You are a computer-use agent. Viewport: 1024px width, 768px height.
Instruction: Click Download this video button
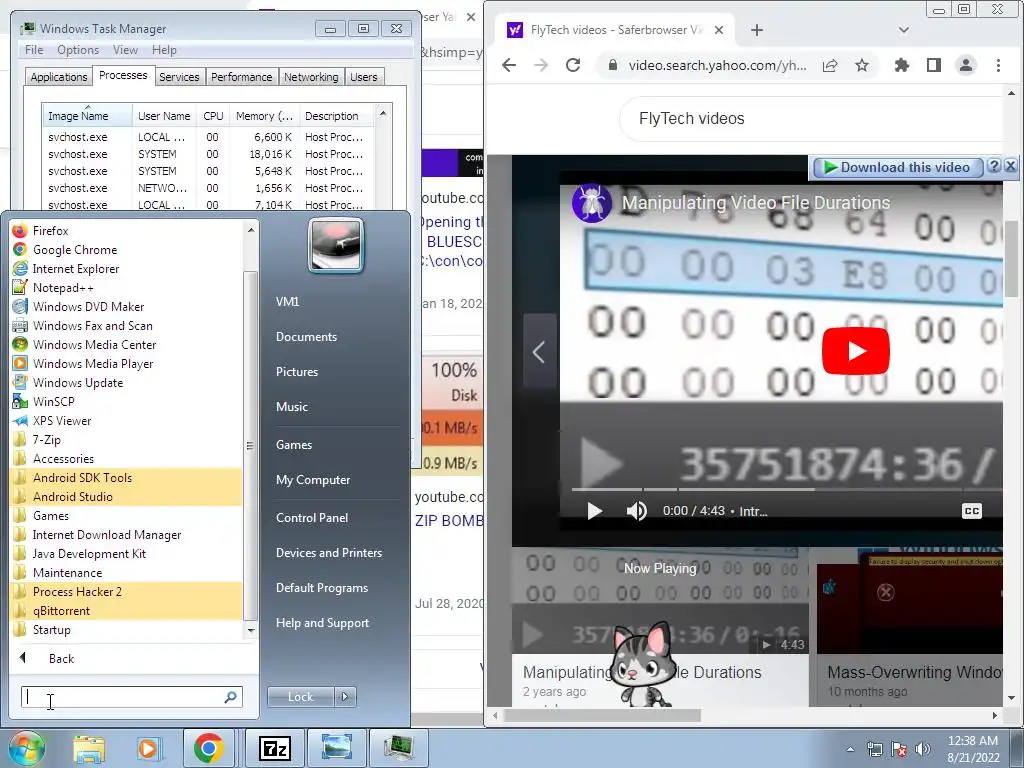pyautogui.click(x=897, y=167)
